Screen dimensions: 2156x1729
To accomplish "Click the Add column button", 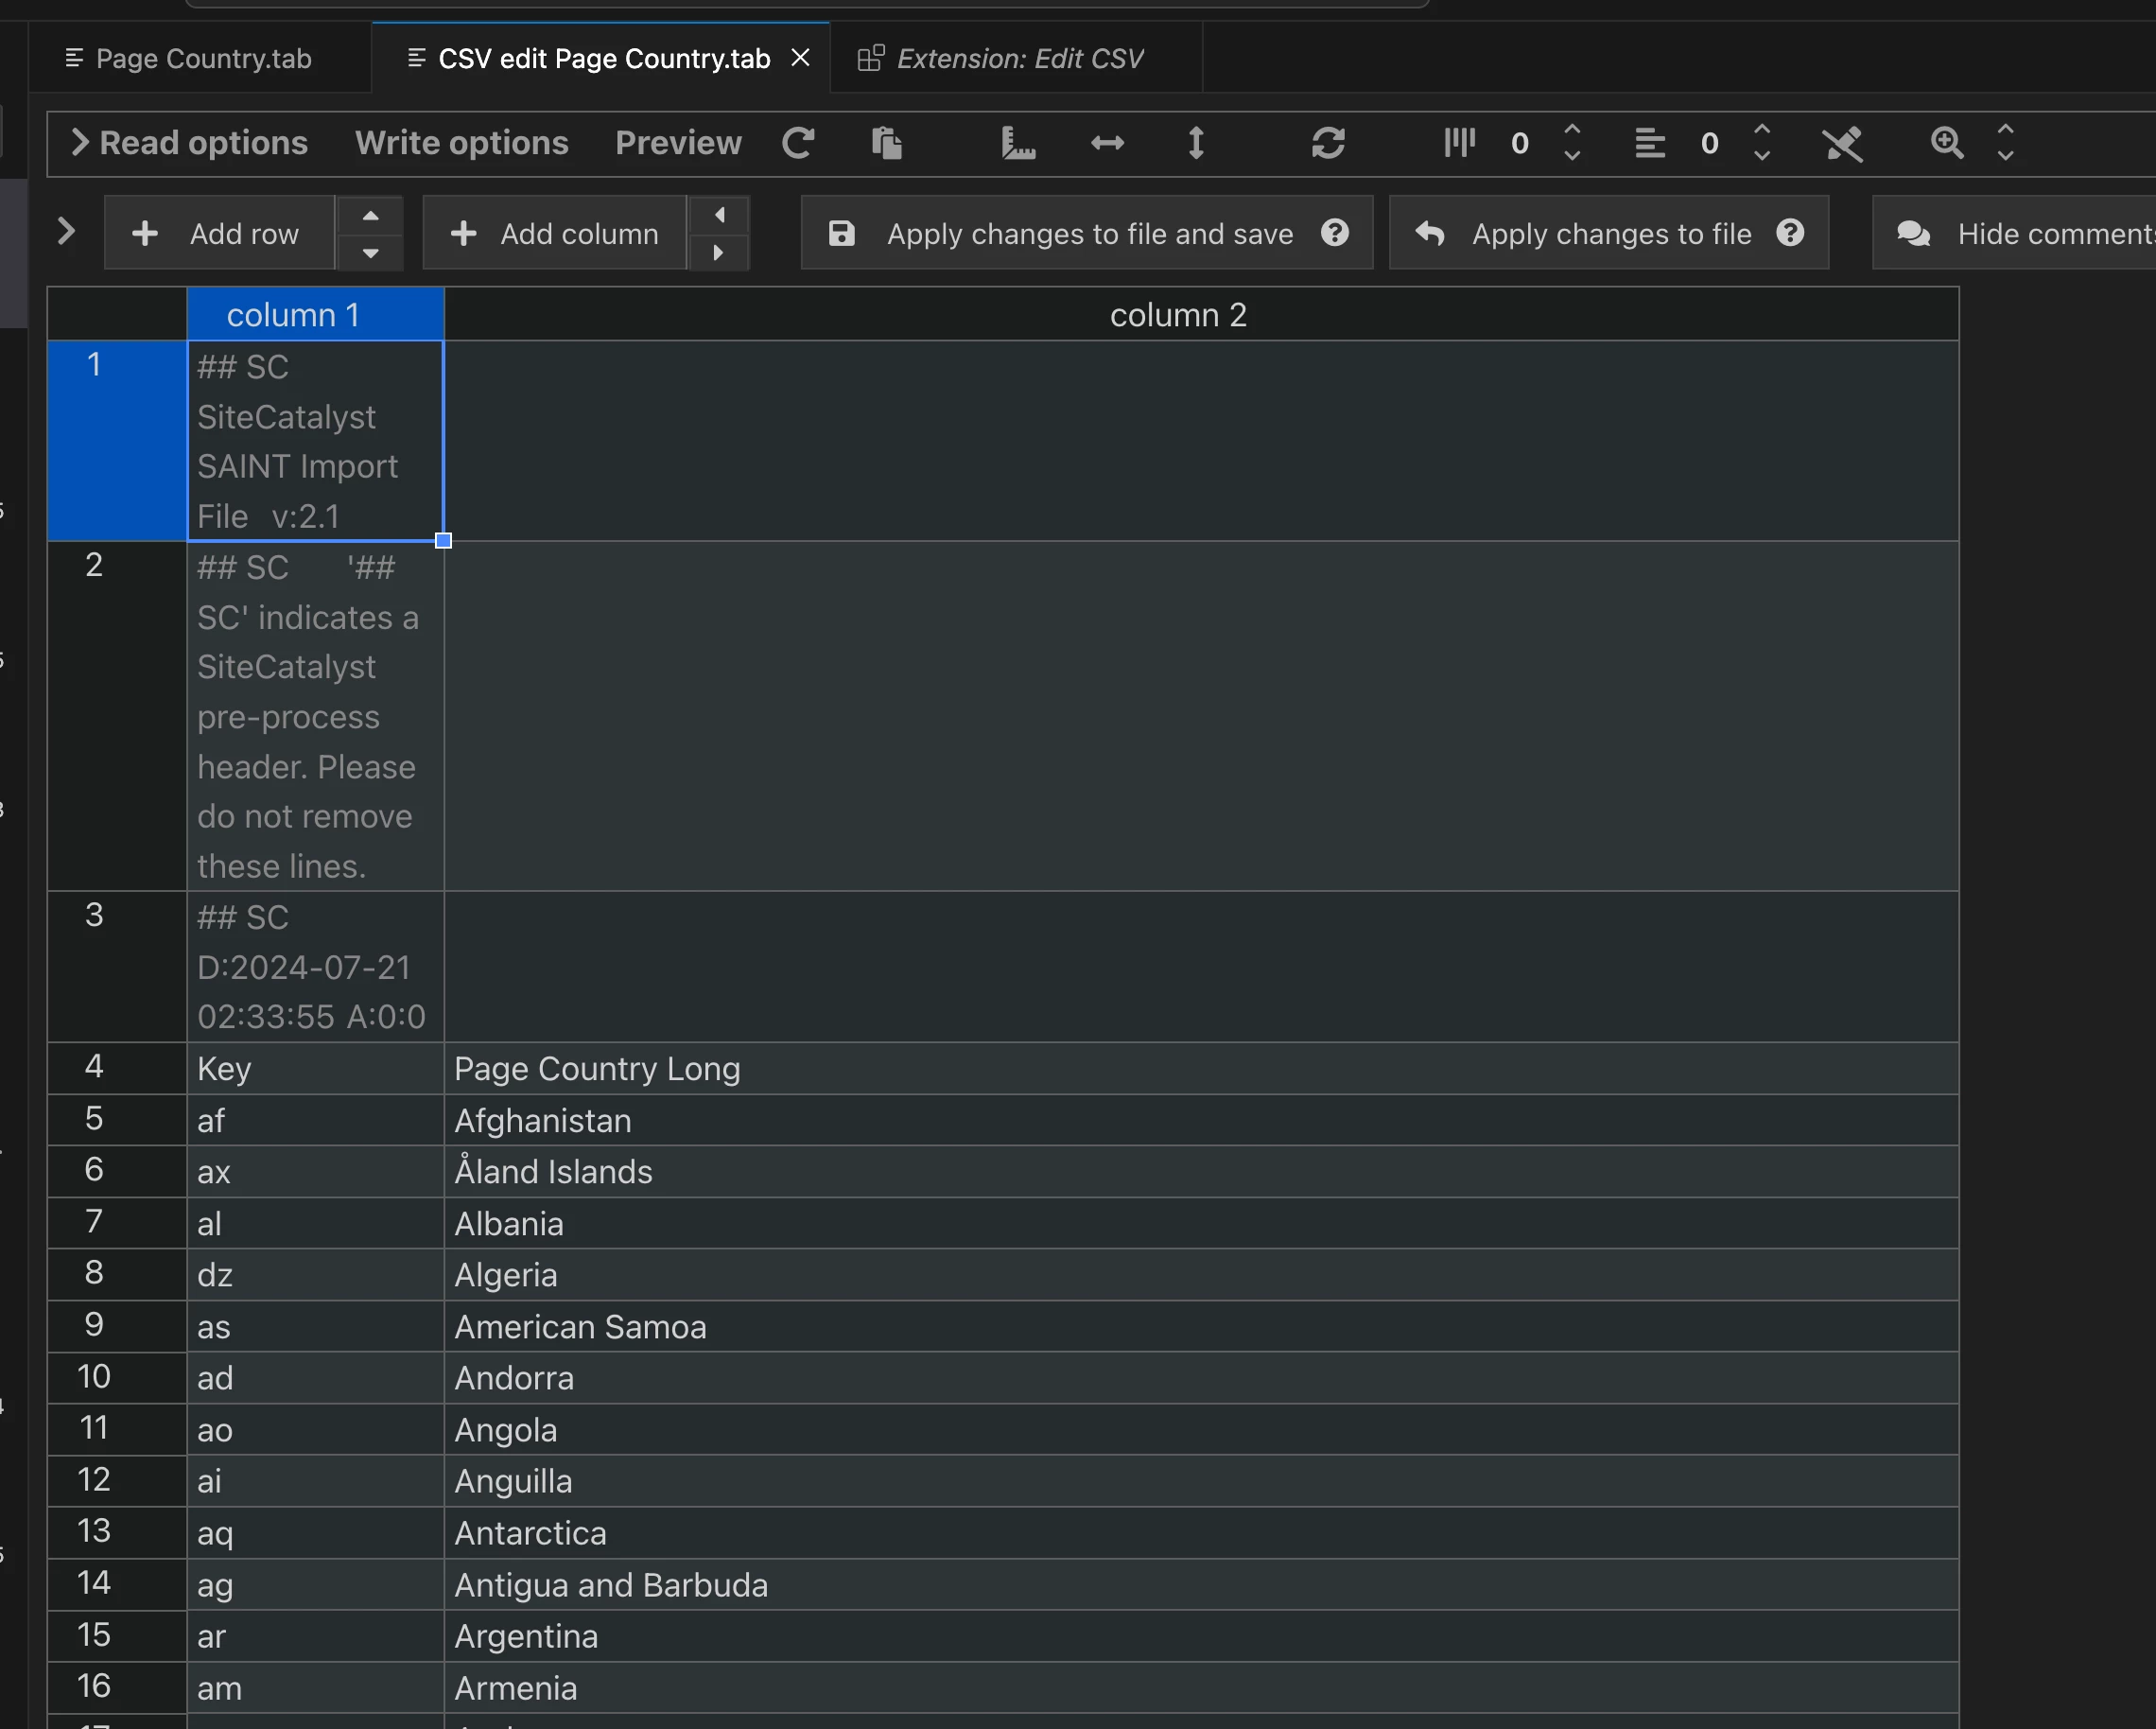I will coord(556,233).
